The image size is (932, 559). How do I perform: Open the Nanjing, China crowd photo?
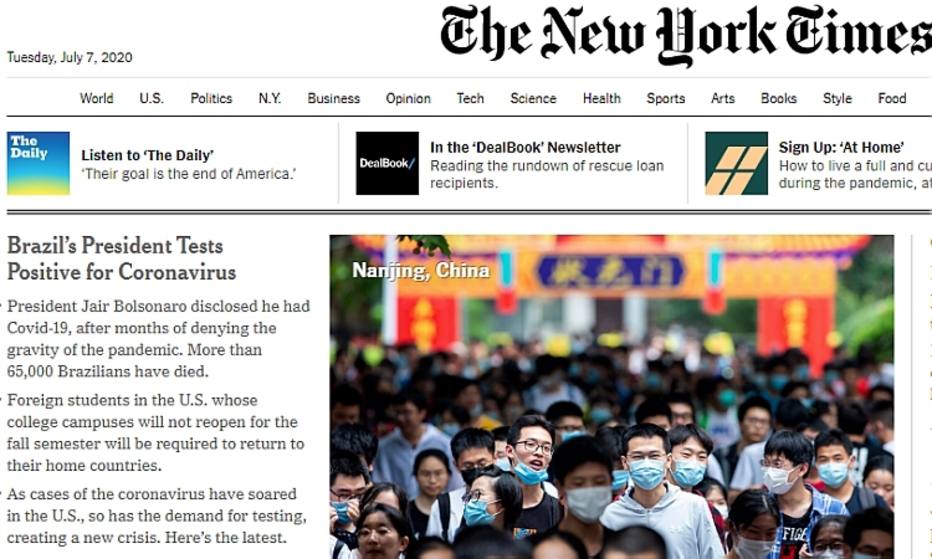point(612,397)
